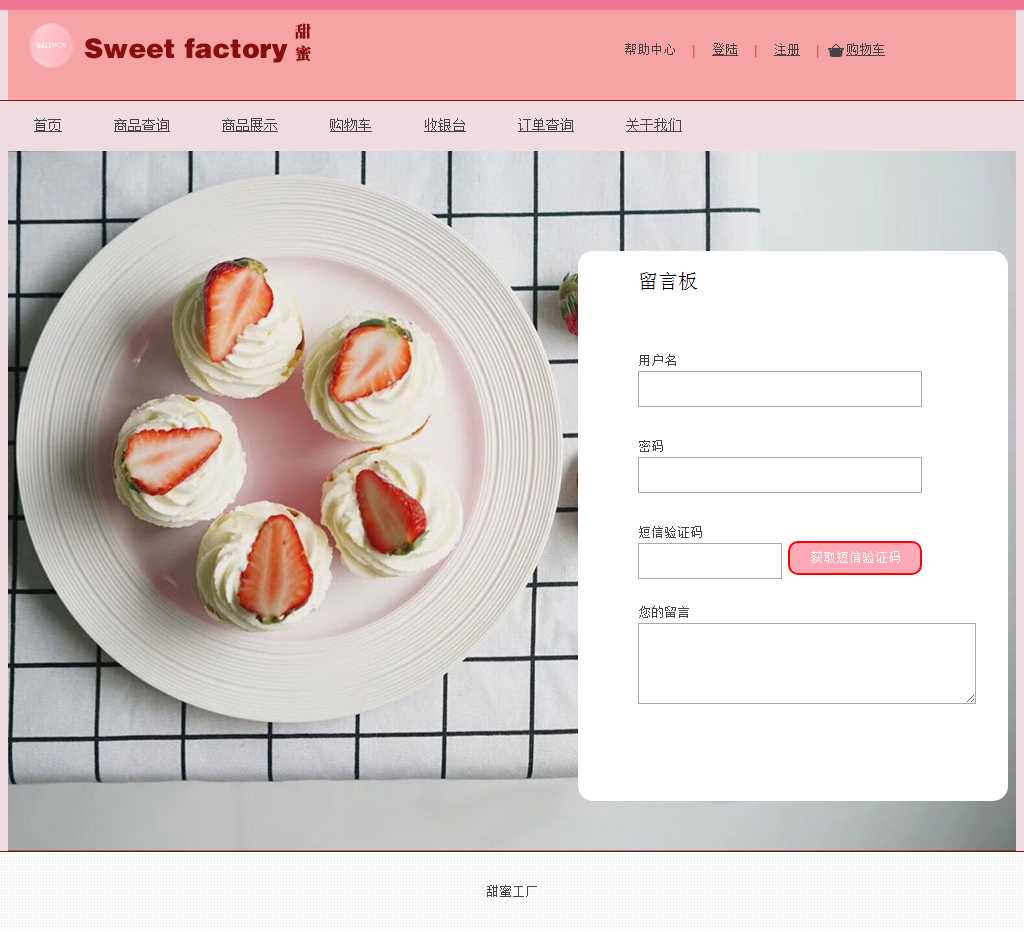Open 订单查询 order lookup menu item
Viewport: 1024px width, 932px height.
coord(545,125)
